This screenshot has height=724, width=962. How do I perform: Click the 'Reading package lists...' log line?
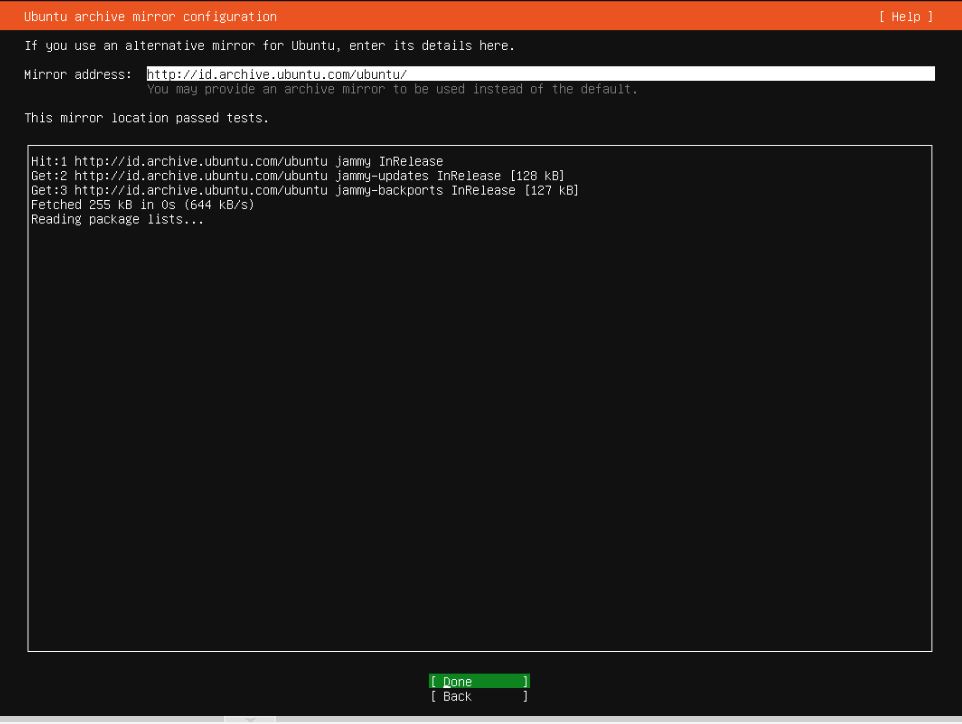pos(117,219)
